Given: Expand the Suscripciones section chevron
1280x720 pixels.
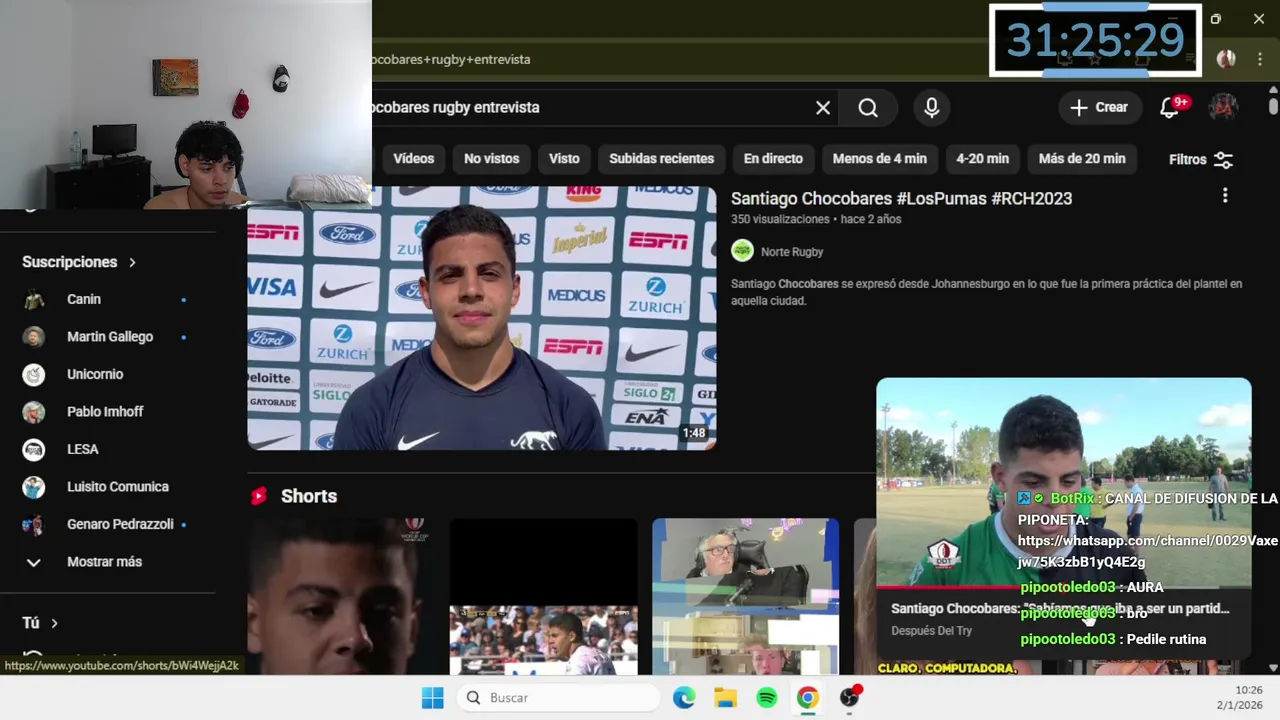Looking at the screenshot, I should click(132, 262).
